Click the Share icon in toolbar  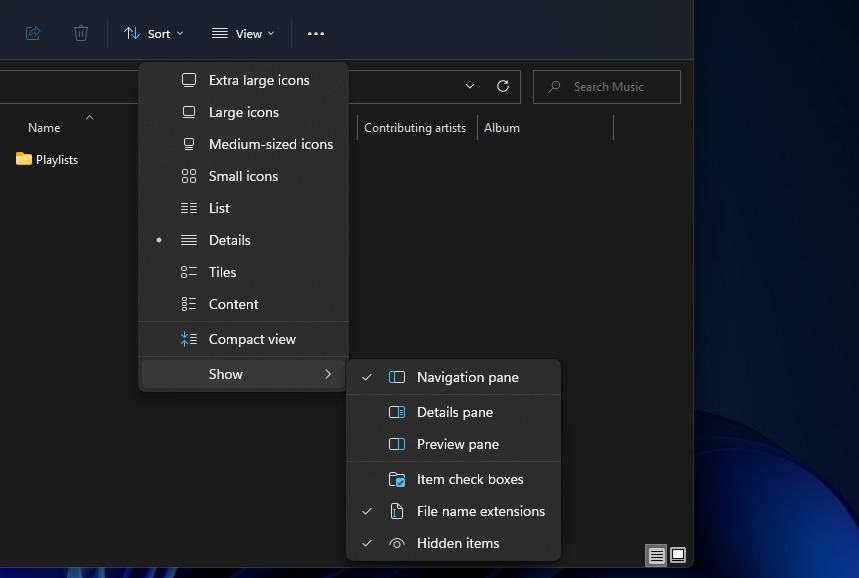pyautogui.click(x=33, y=33)
